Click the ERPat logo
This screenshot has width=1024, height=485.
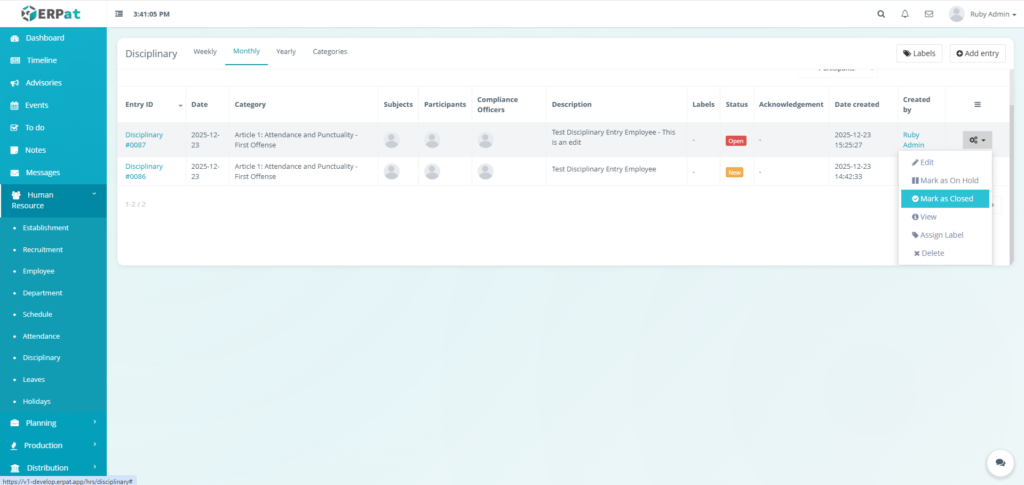pyautogui.click(x=53, y=14)
